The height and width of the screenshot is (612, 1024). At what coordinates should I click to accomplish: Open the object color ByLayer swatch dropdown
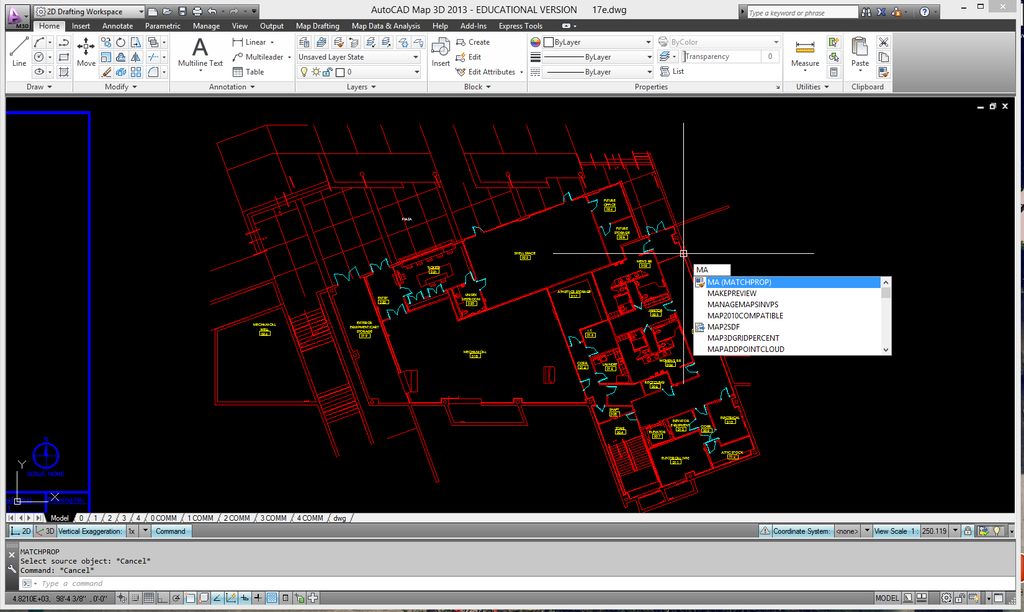tap(598, 42)
